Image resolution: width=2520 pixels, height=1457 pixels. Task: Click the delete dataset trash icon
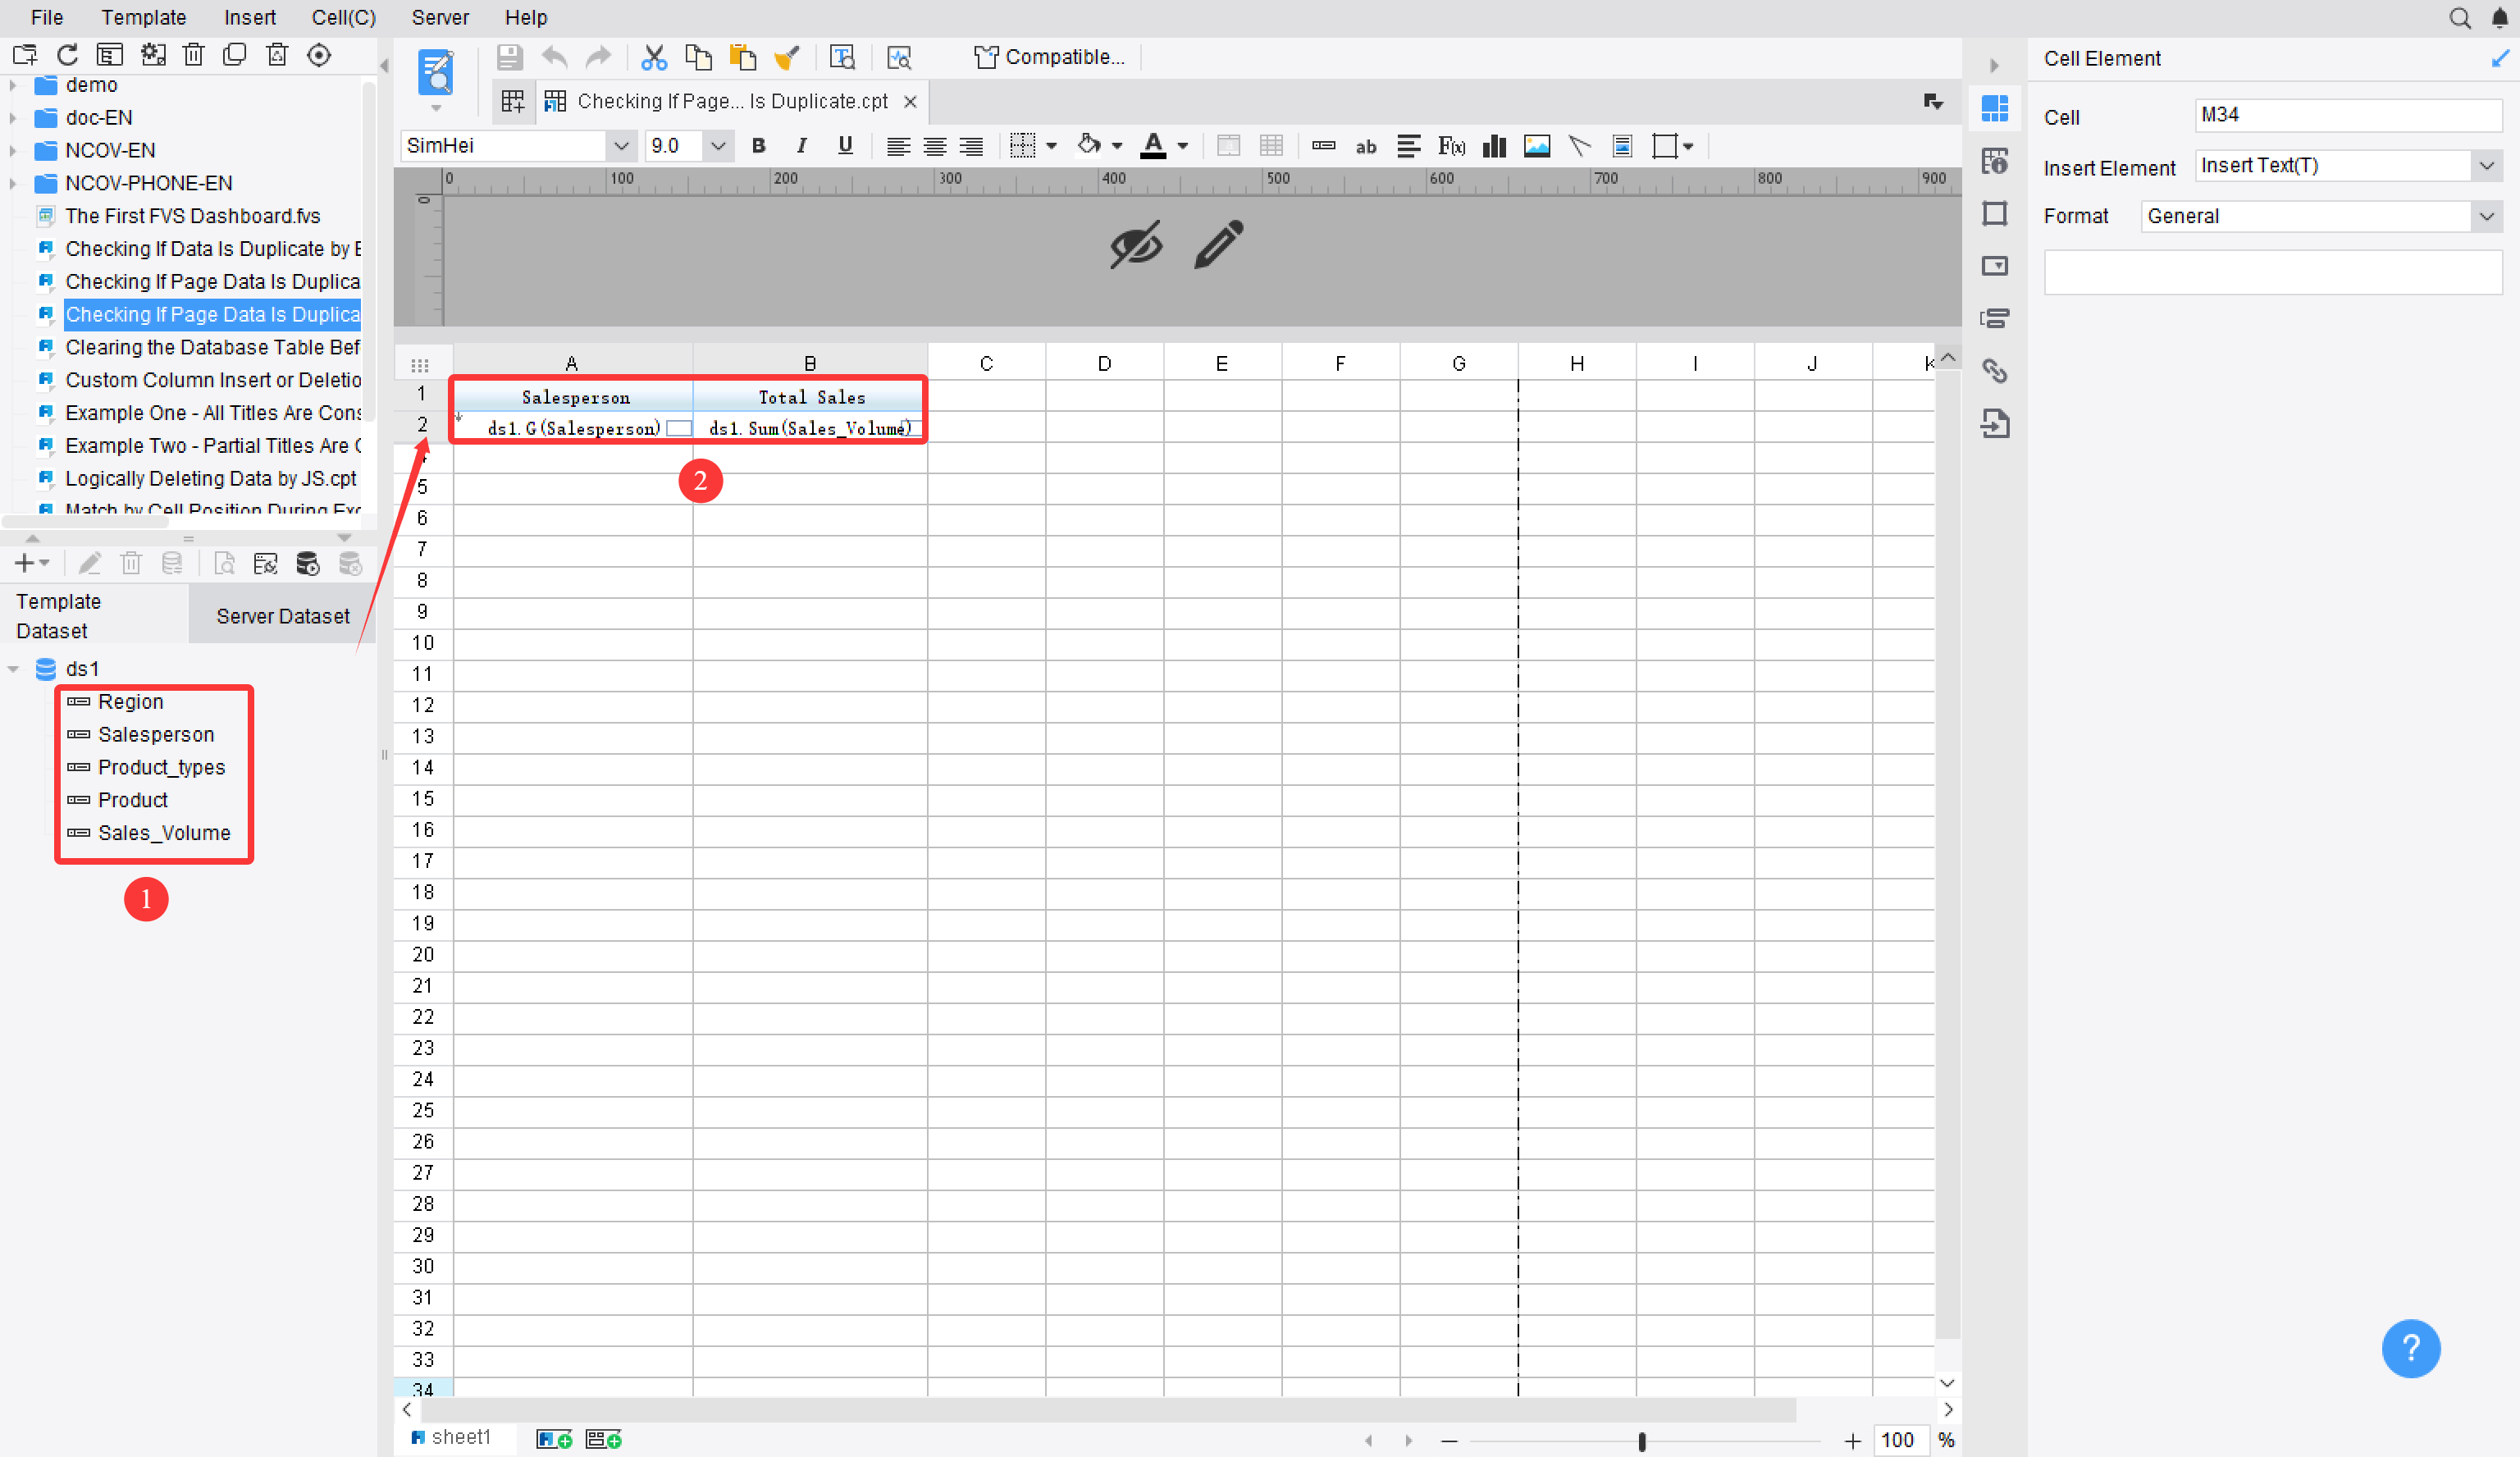pos(131,562)
